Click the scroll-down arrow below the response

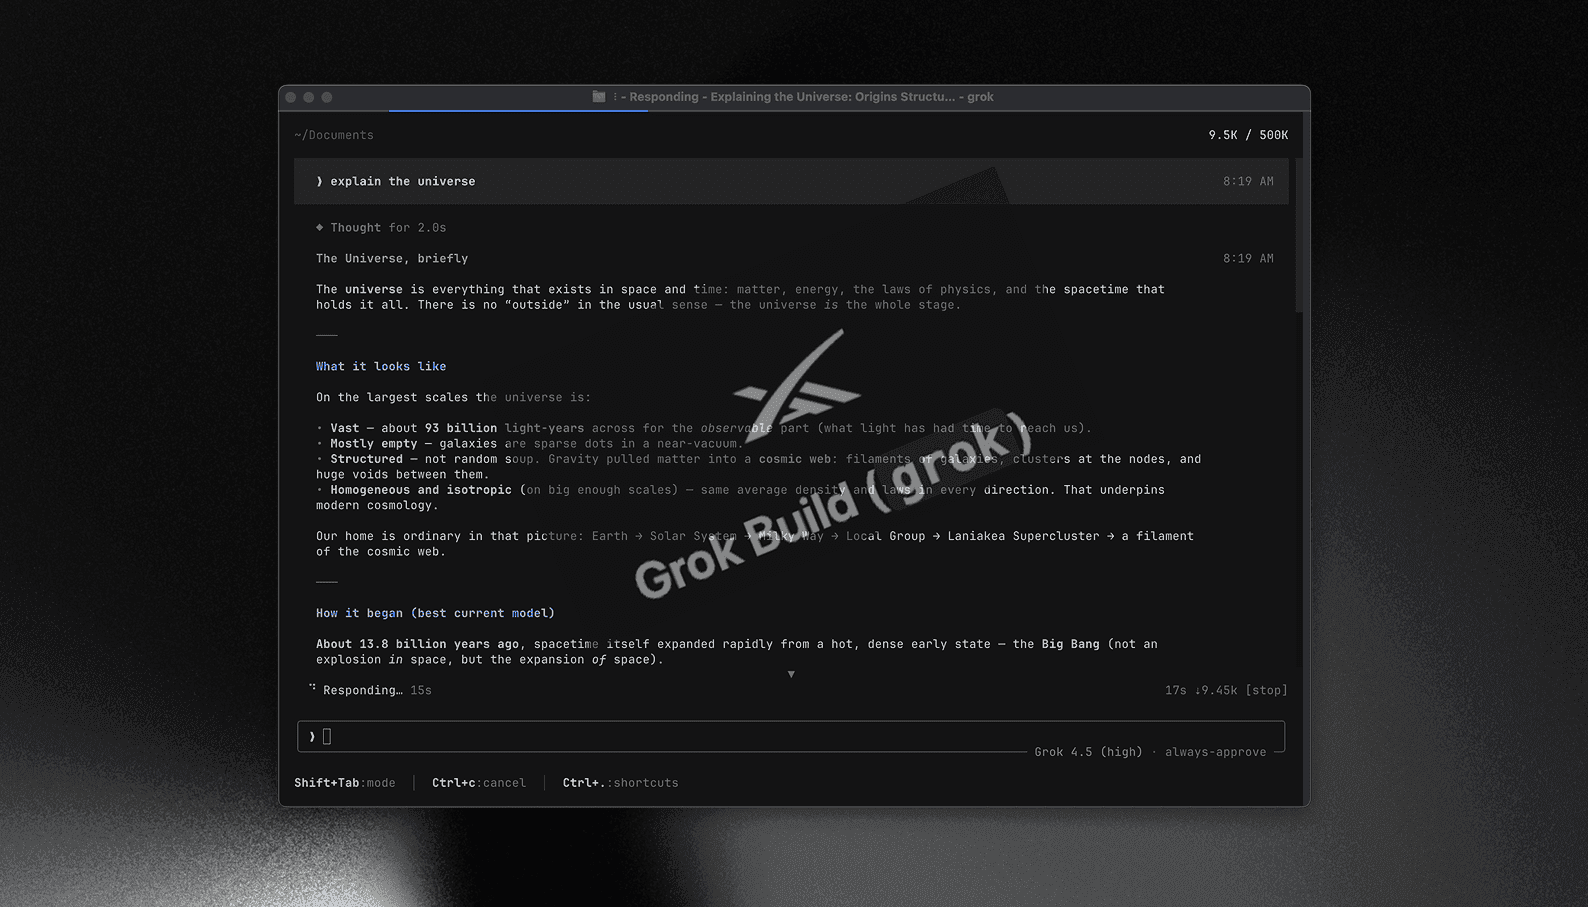coord(791,675)
